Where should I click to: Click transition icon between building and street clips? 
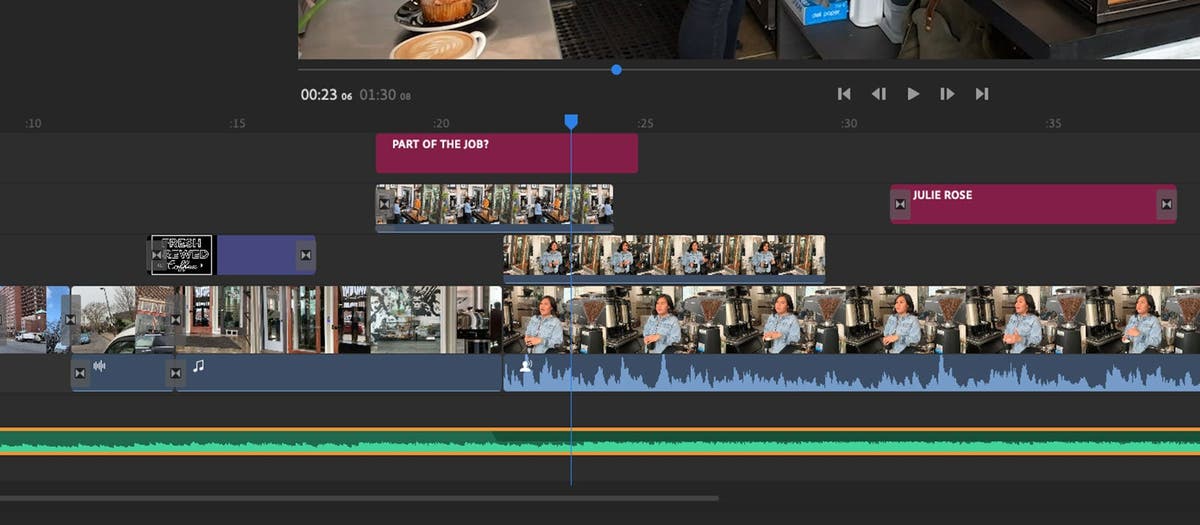click(70, 319)
